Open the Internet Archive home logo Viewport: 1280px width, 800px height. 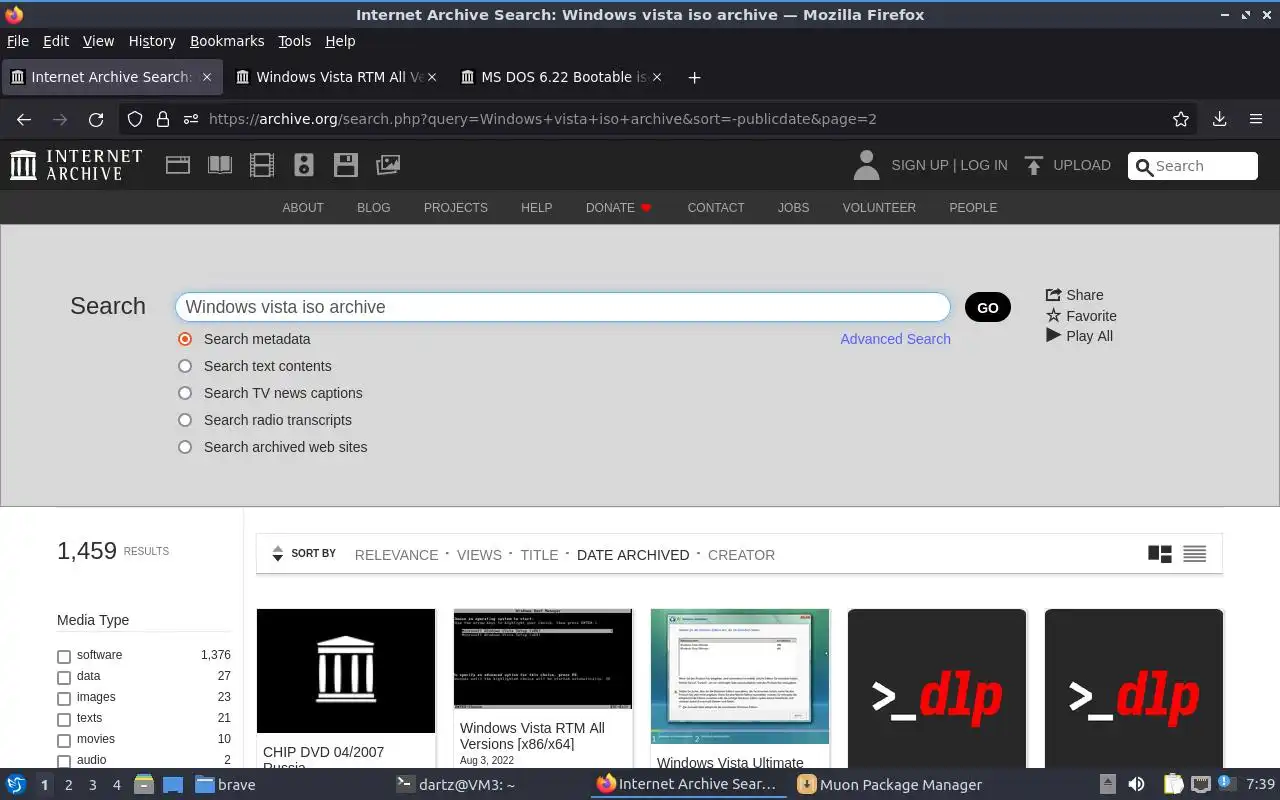click(x=76, y=165)
